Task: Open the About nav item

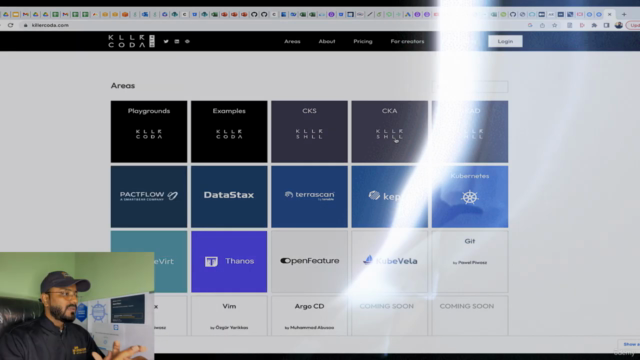Action: 327,41
